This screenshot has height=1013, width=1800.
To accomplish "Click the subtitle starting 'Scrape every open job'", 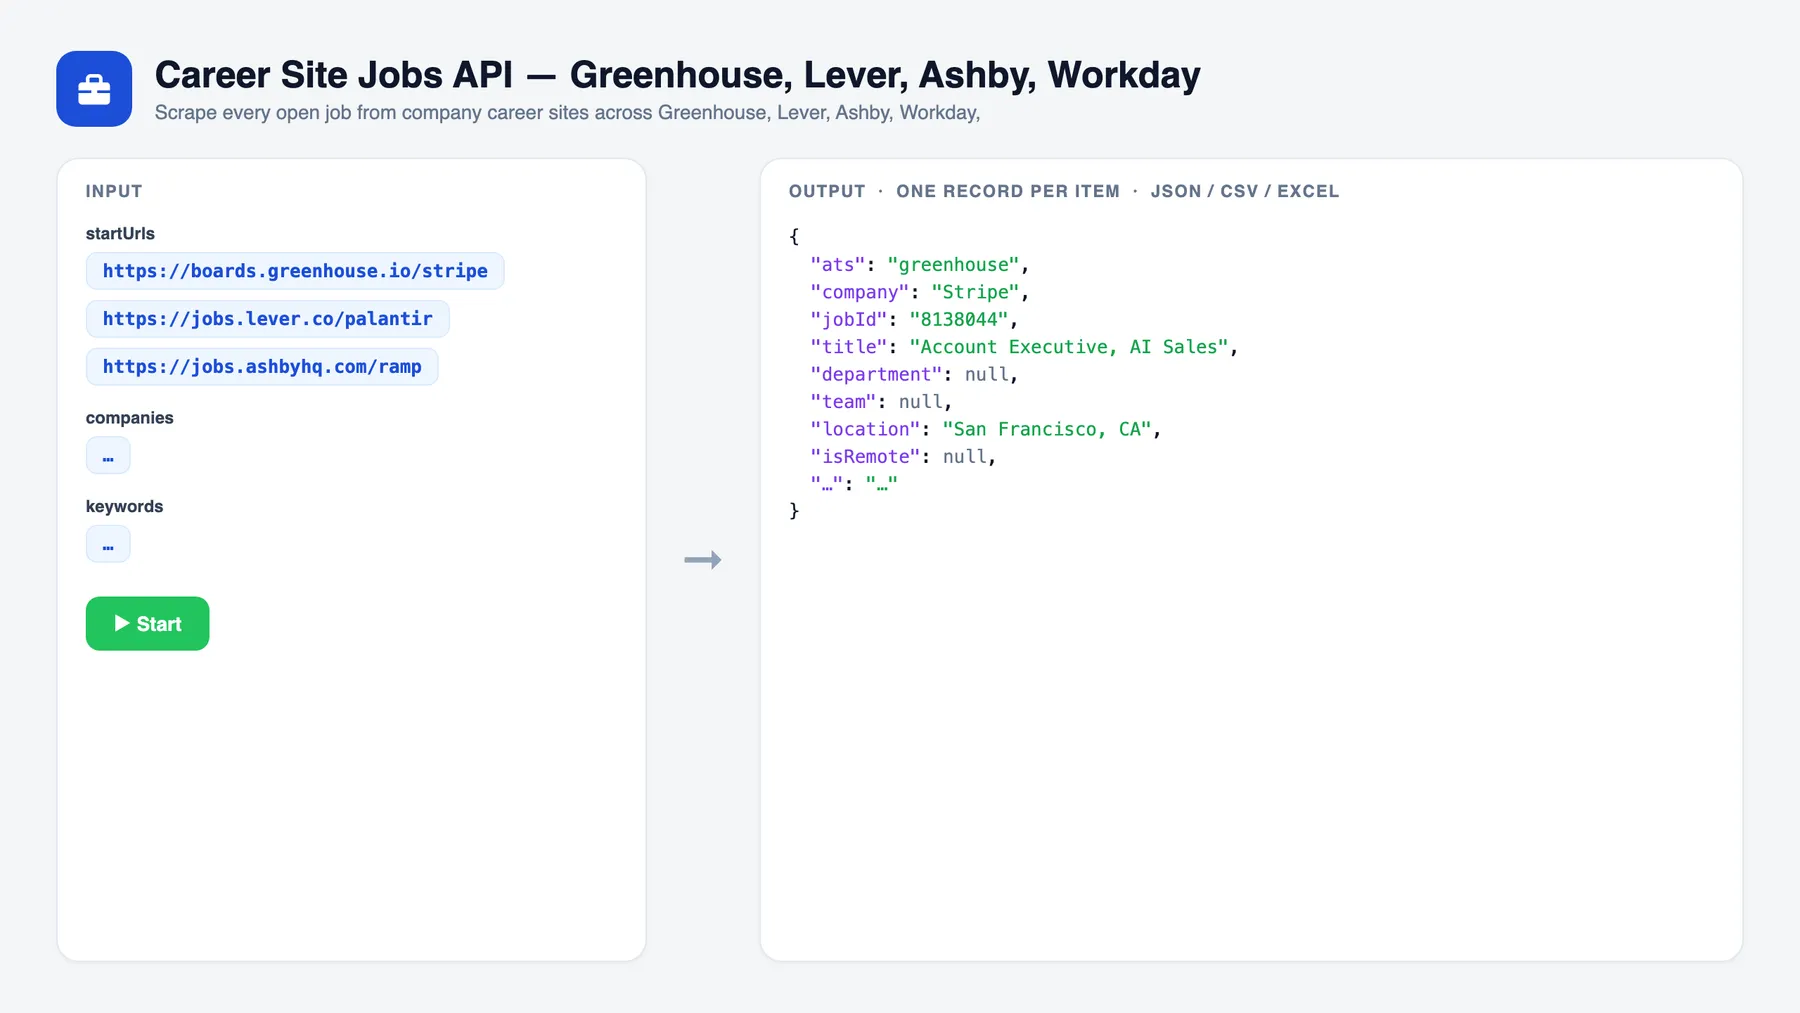I will 567,113.
